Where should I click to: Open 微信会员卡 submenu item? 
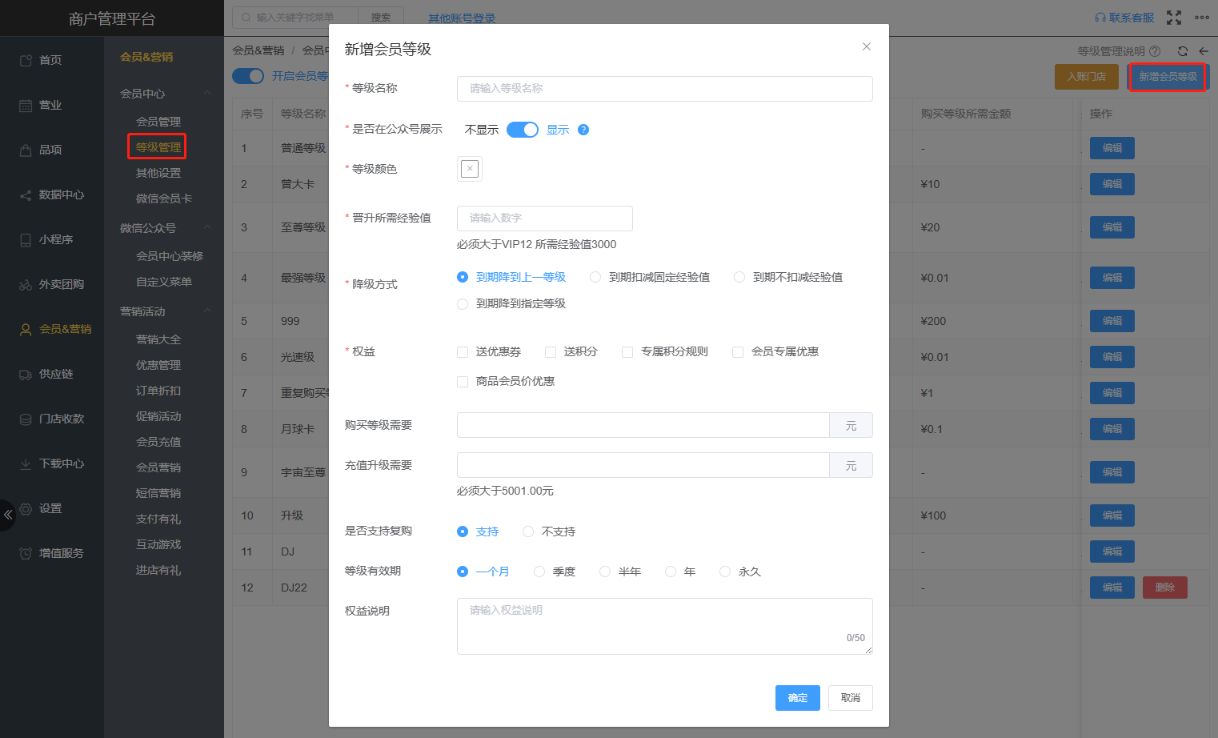(x=164, y=199)
